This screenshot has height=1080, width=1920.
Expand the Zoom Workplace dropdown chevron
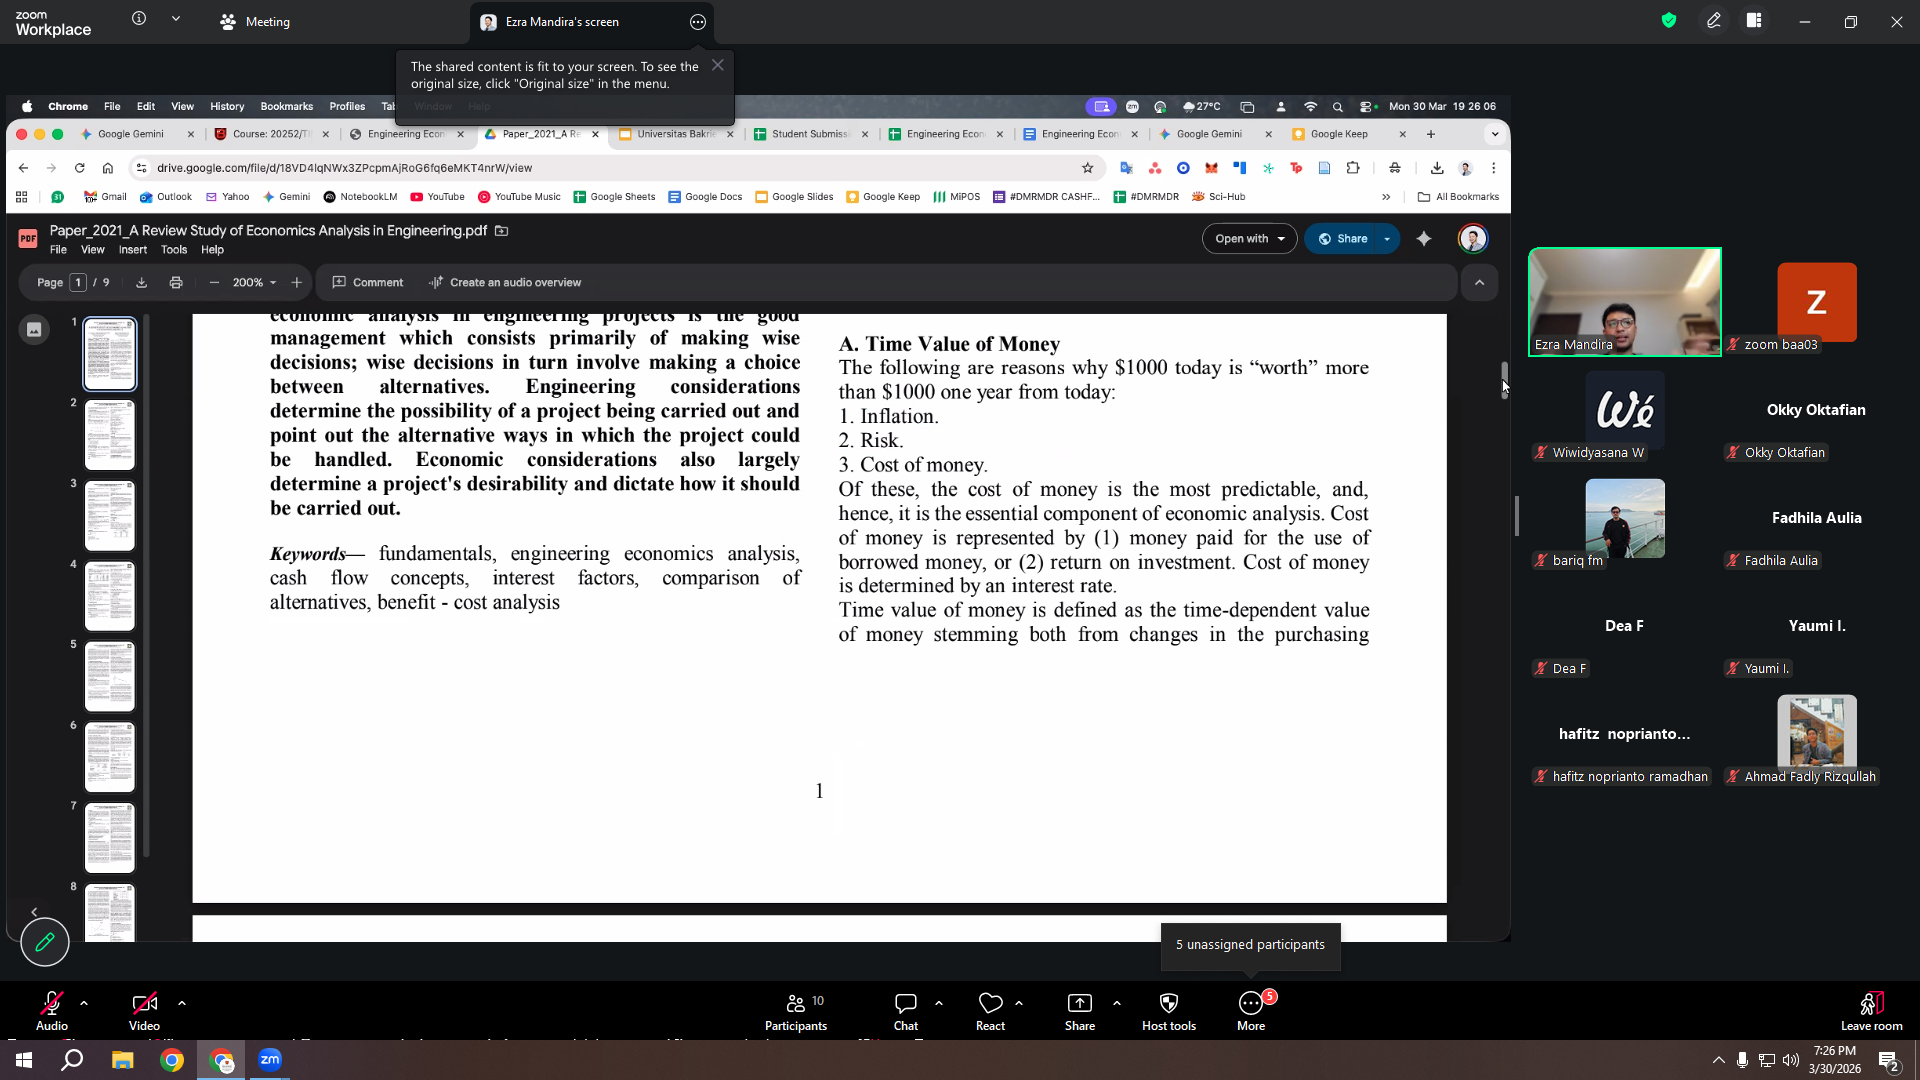tap(176, 19)
